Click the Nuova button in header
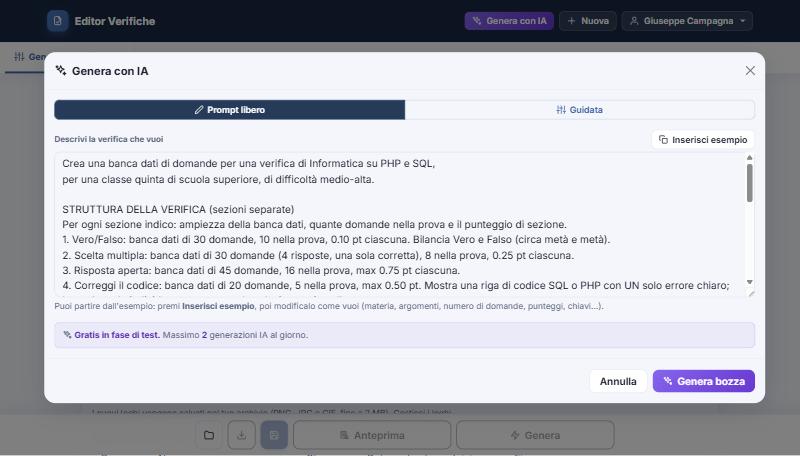 click(x=588, y=21)
